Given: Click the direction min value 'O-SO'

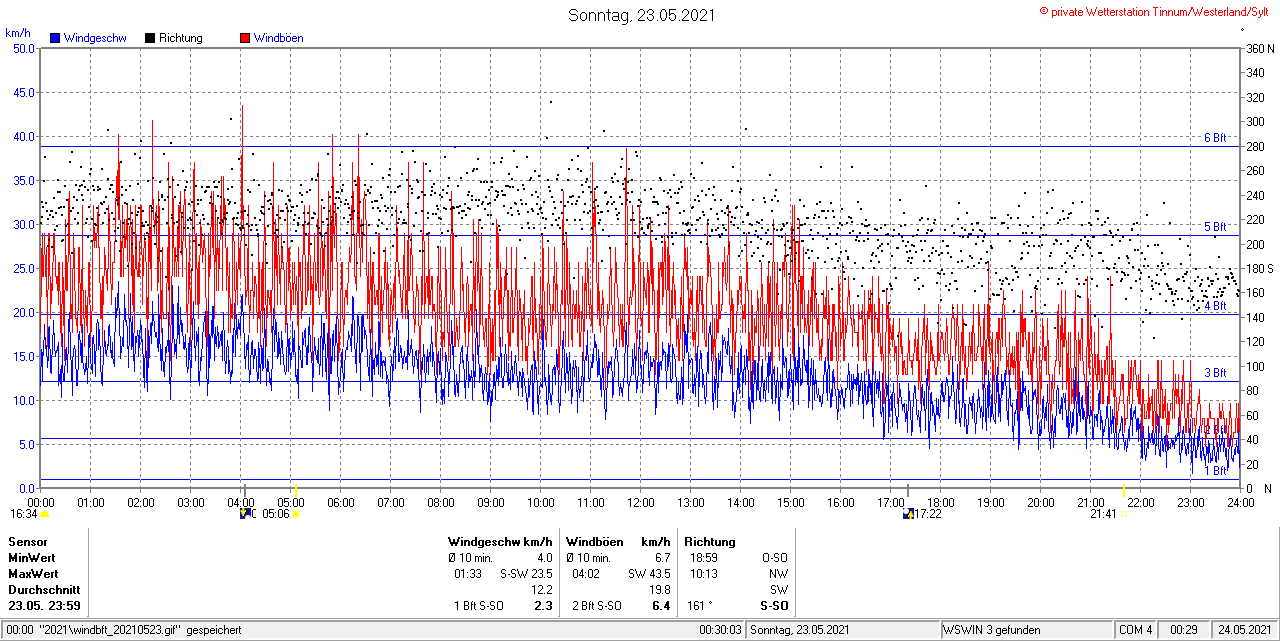Looking at the screenshot, I should (x=774, y=557).
